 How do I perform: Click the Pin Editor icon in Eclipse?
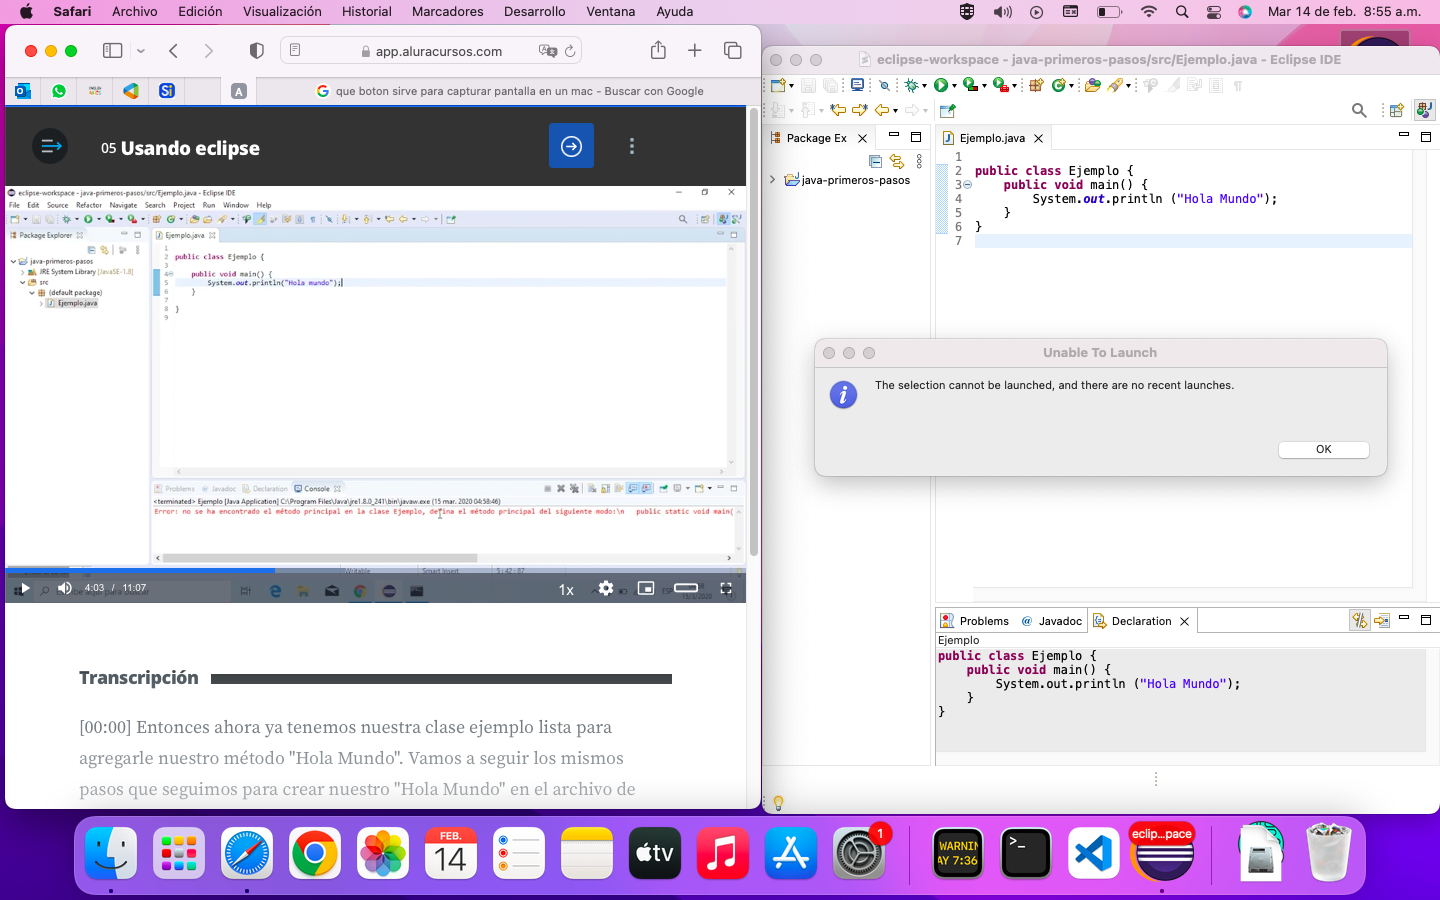point(948,110)
